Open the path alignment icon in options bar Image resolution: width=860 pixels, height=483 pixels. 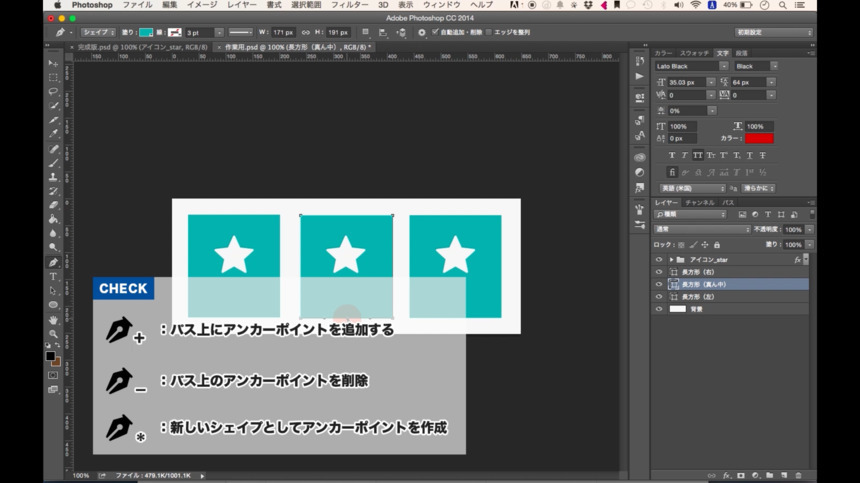pyautogui.click(x=383, y=32)
